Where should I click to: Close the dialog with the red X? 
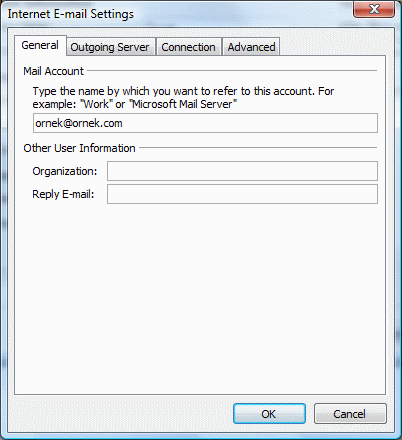(x=374, y=9)
